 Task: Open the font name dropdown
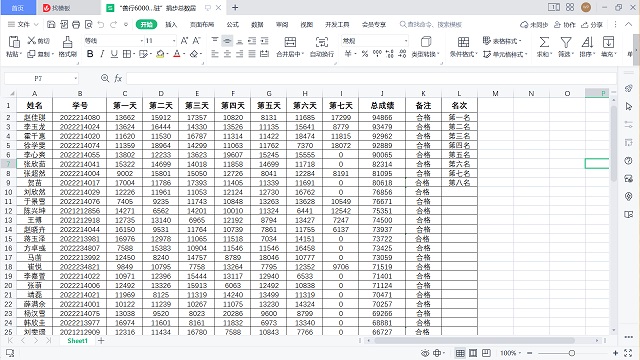click(x=142, y=41)
